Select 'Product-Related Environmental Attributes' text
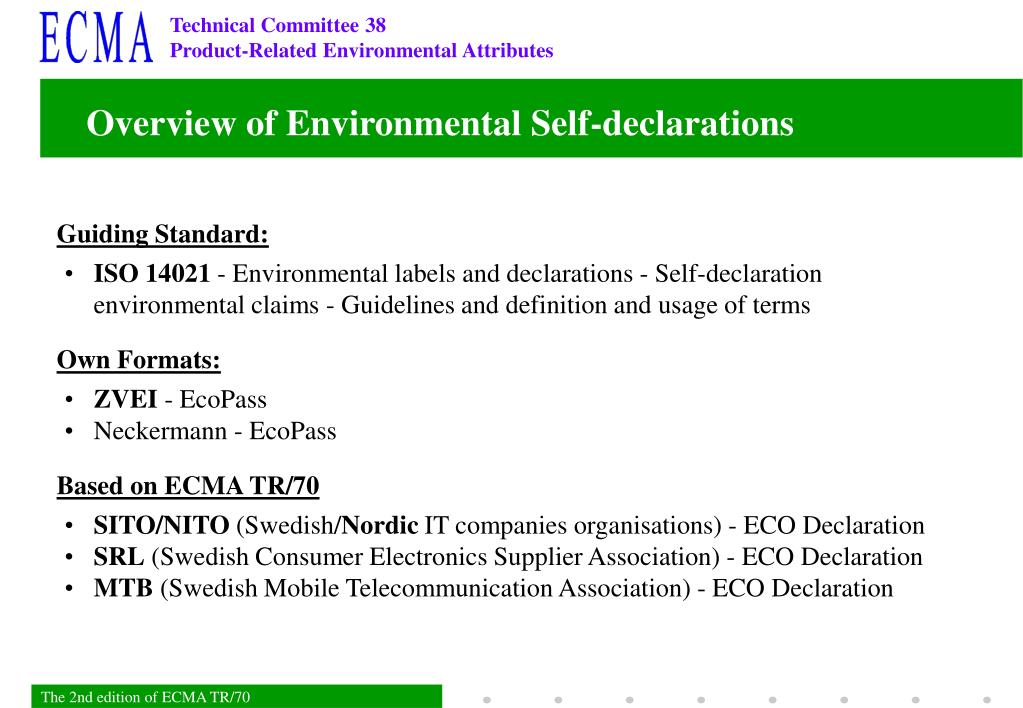Viewport: 1023px width, 708px height. (x=361, y=50)
